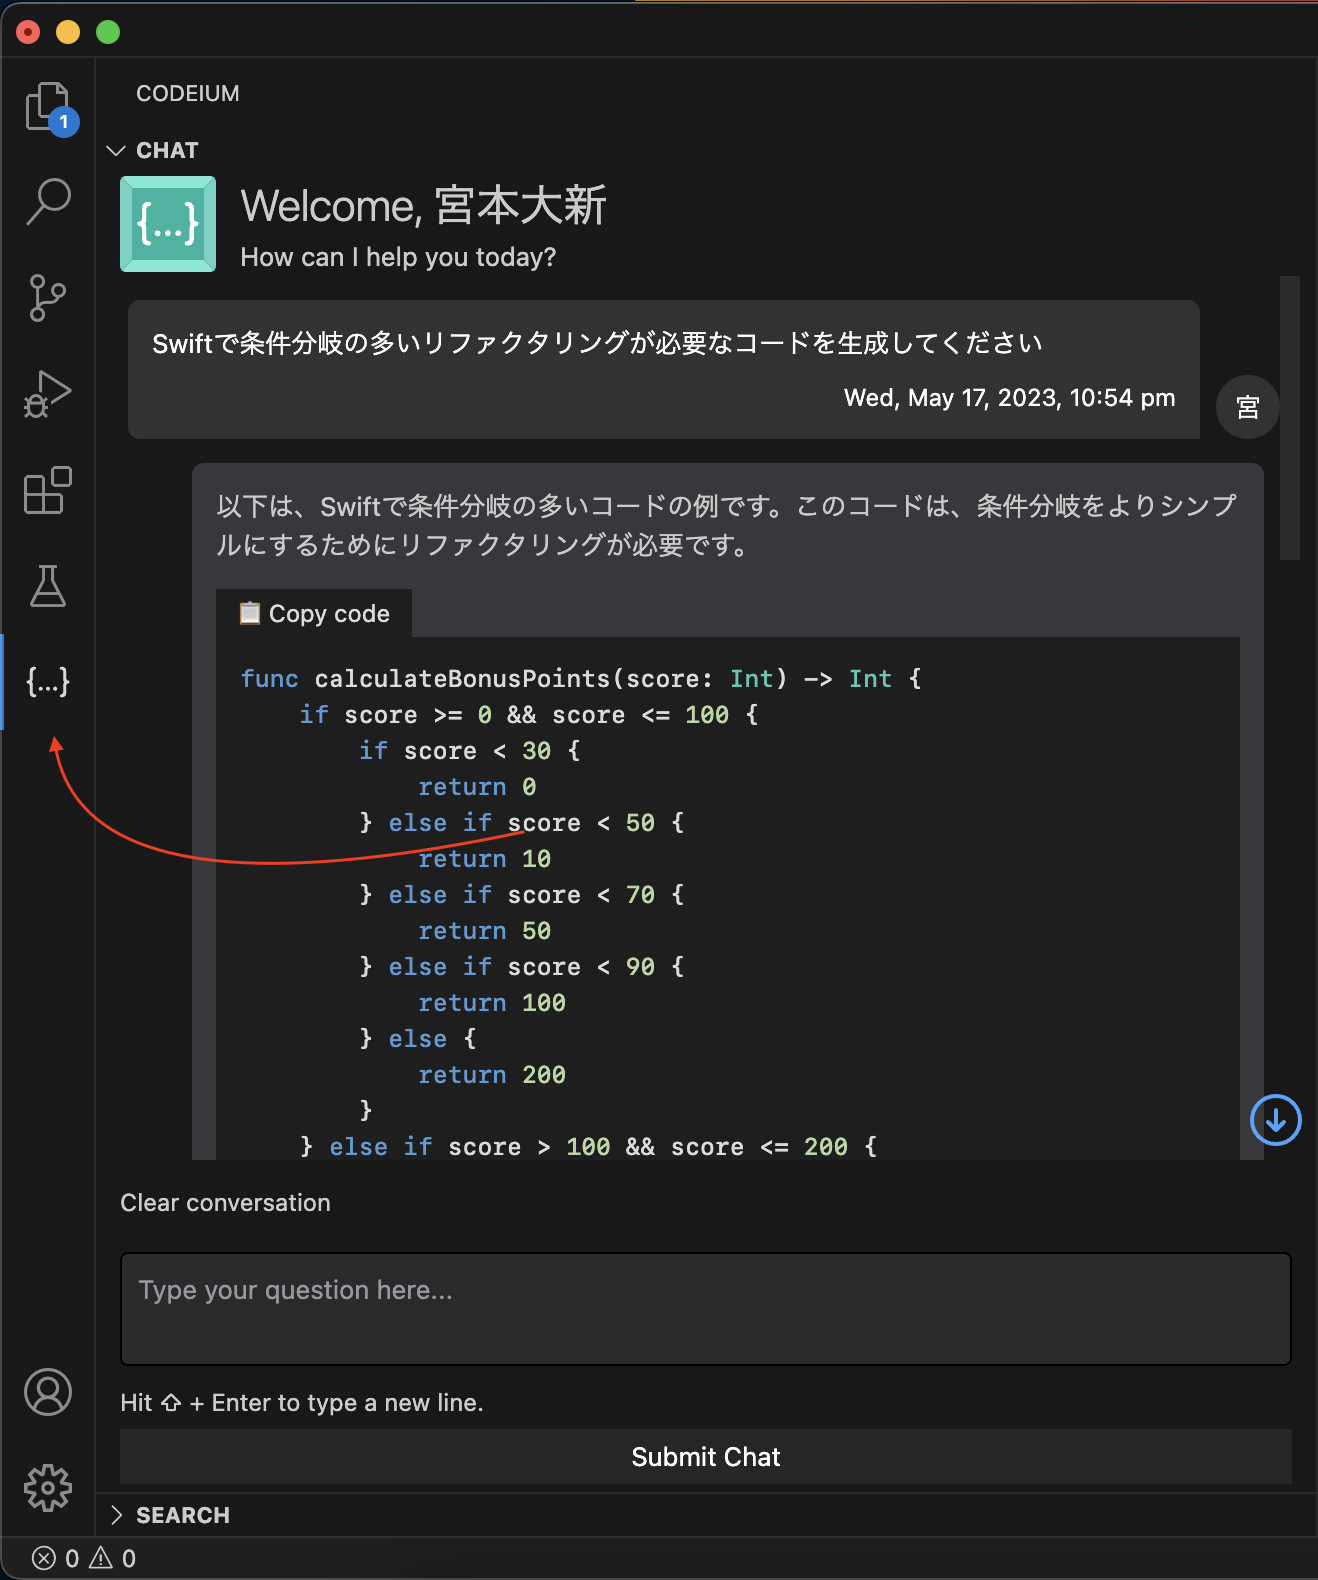Open the Search view magnifier icon

pos(48,201)
